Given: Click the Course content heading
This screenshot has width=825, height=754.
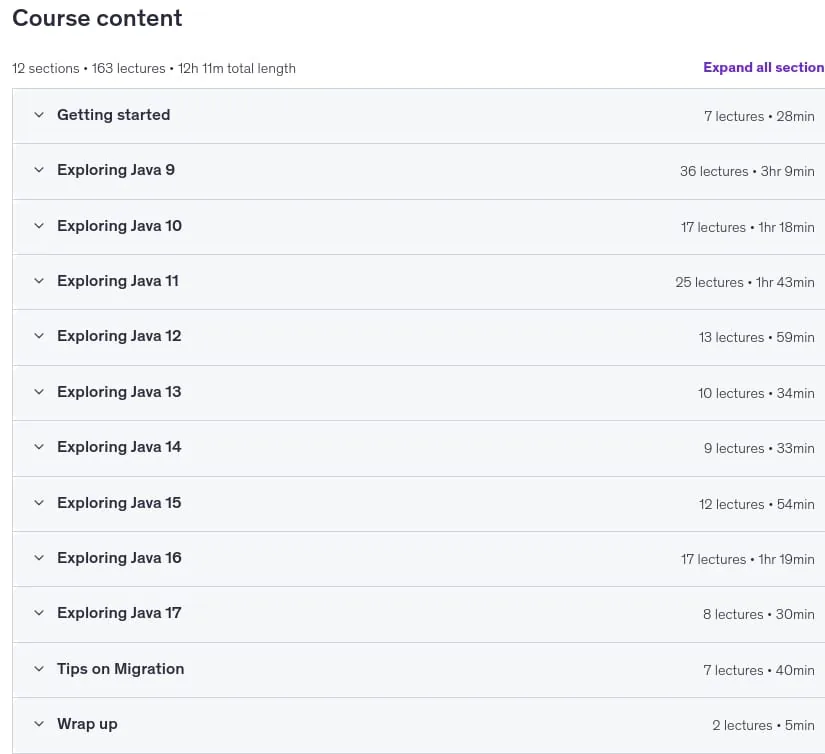Looking at the screenshot, I should [97, 18].
